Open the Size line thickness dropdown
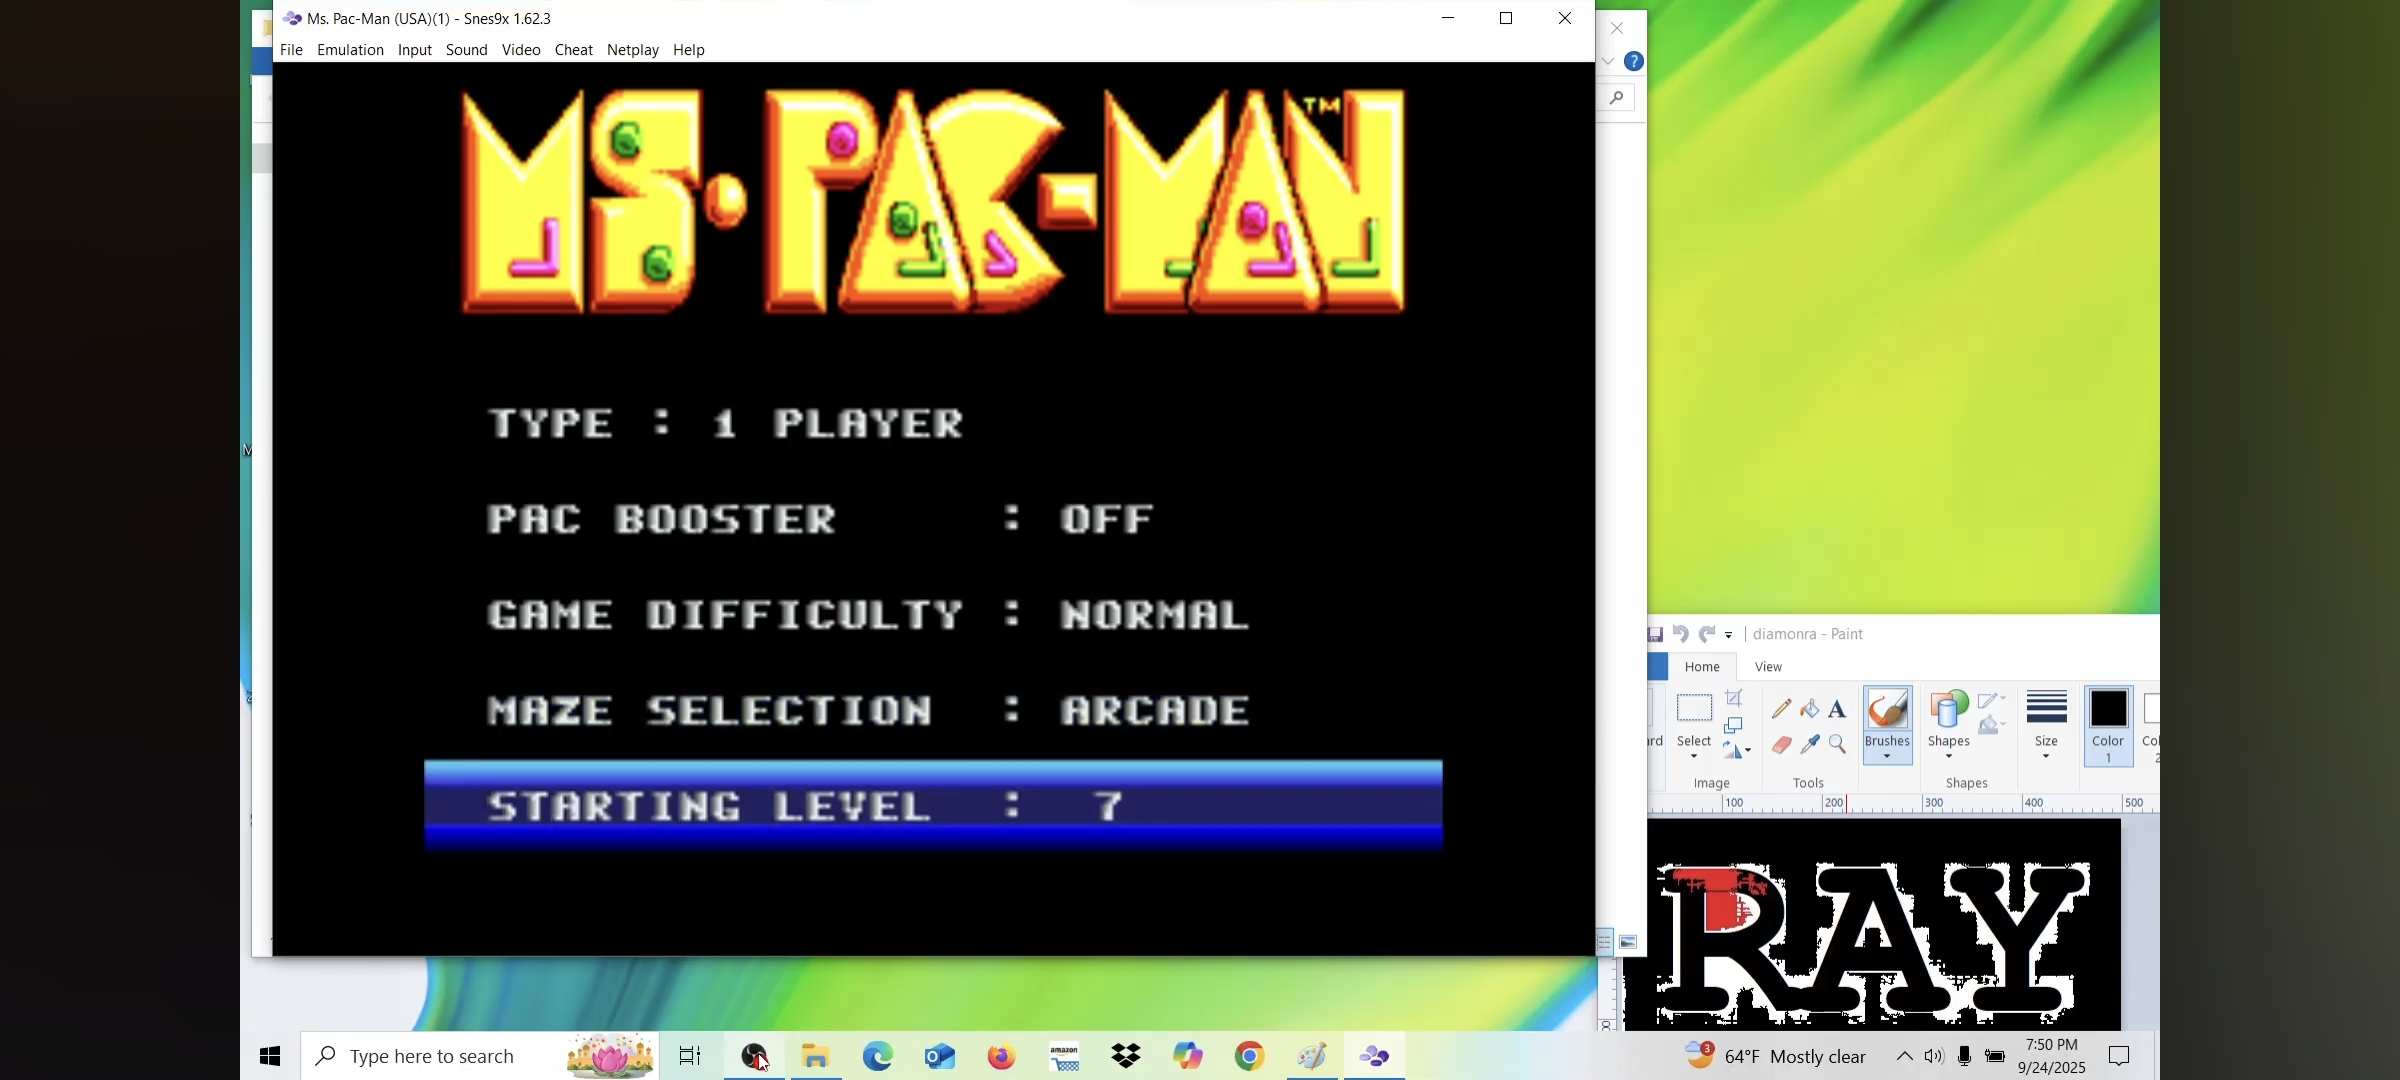Image resolution: width=2400 pixels, height=1080 pixels. [2047, 756]
